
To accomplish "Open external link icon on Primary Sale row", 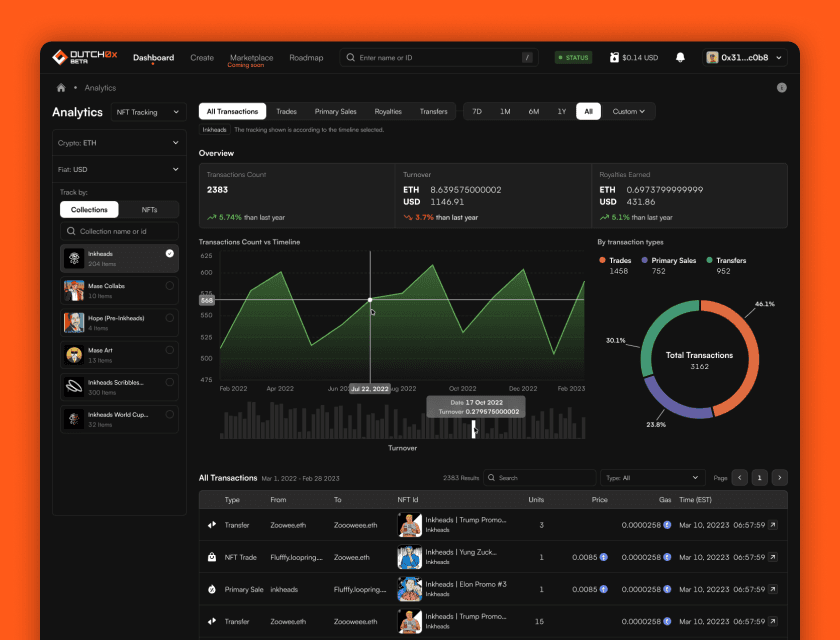I will (773, 589).
